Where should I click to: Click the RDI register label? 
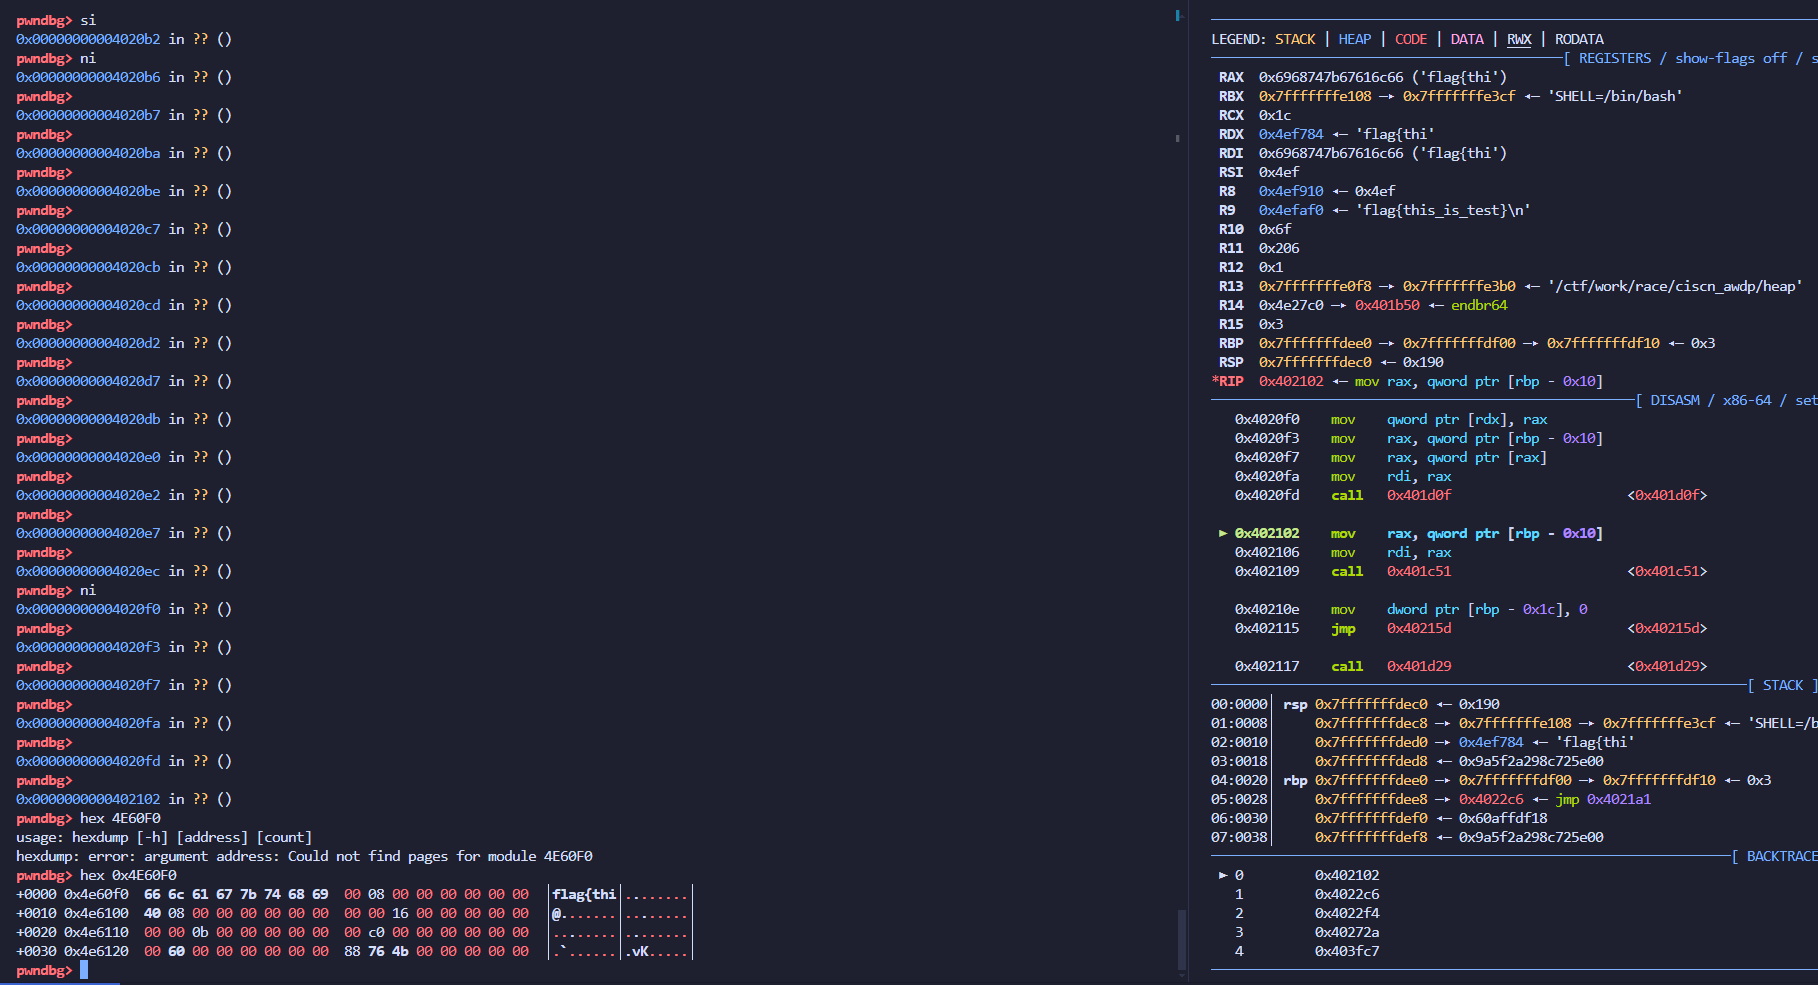click(x=1231, y=153)
